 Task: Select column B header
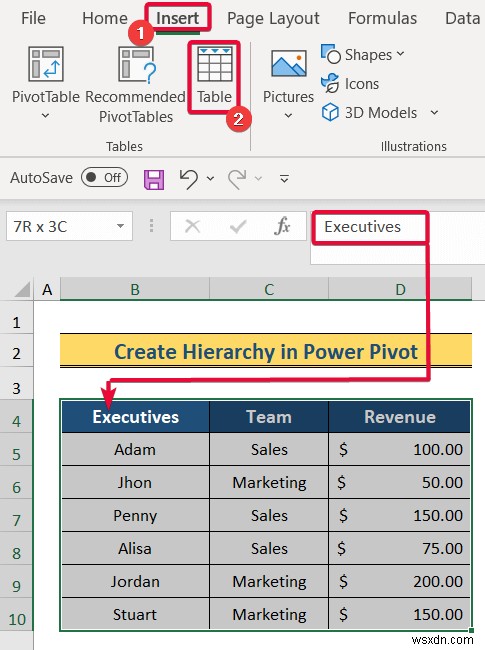click(135, 289)
